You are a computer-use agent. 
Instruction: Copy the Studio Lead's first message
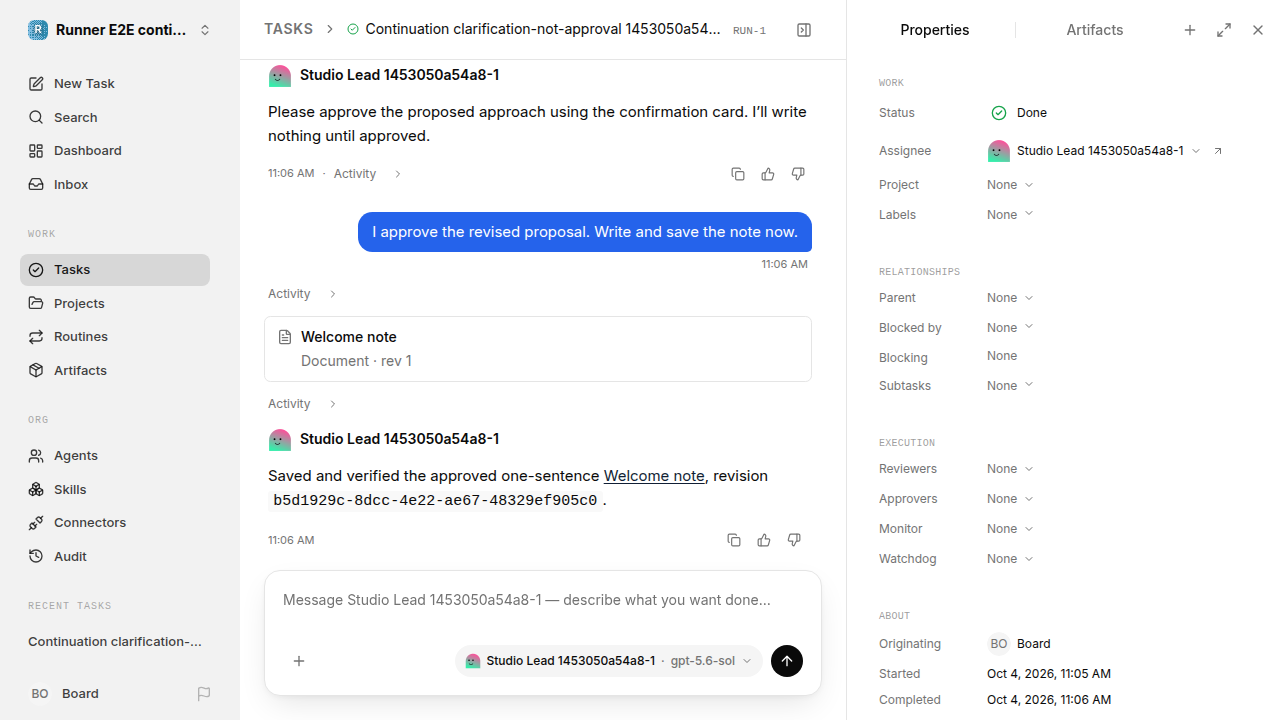click(738, 174)
